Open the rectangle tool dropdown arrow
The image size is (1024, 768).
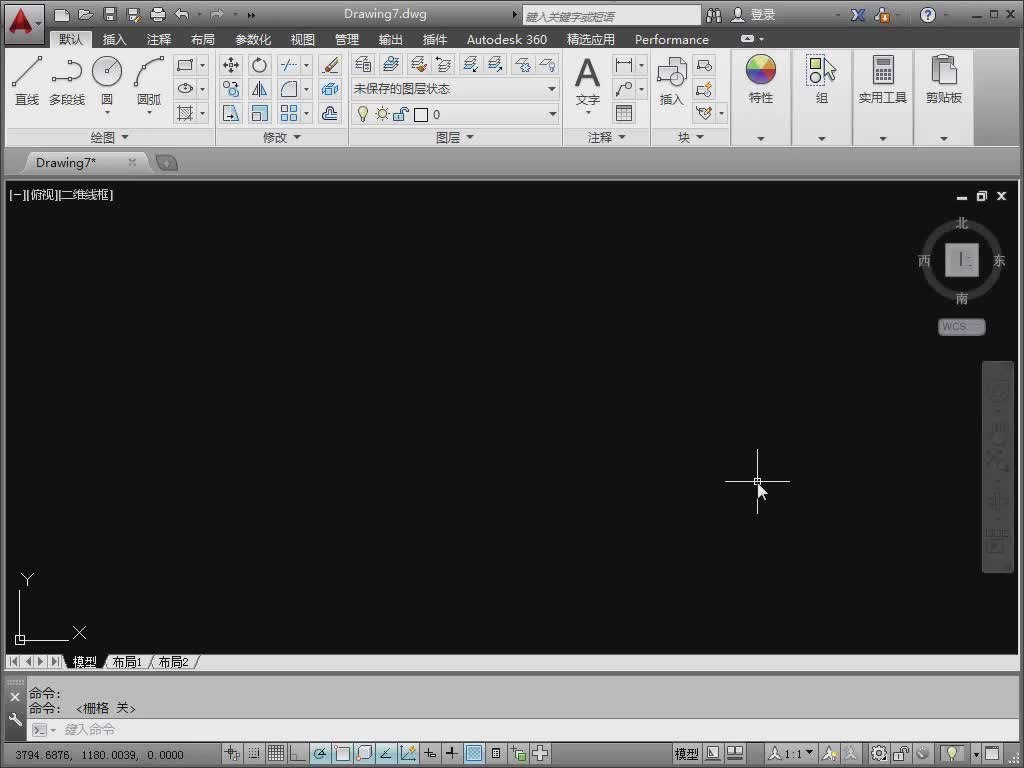coord(202,65)
